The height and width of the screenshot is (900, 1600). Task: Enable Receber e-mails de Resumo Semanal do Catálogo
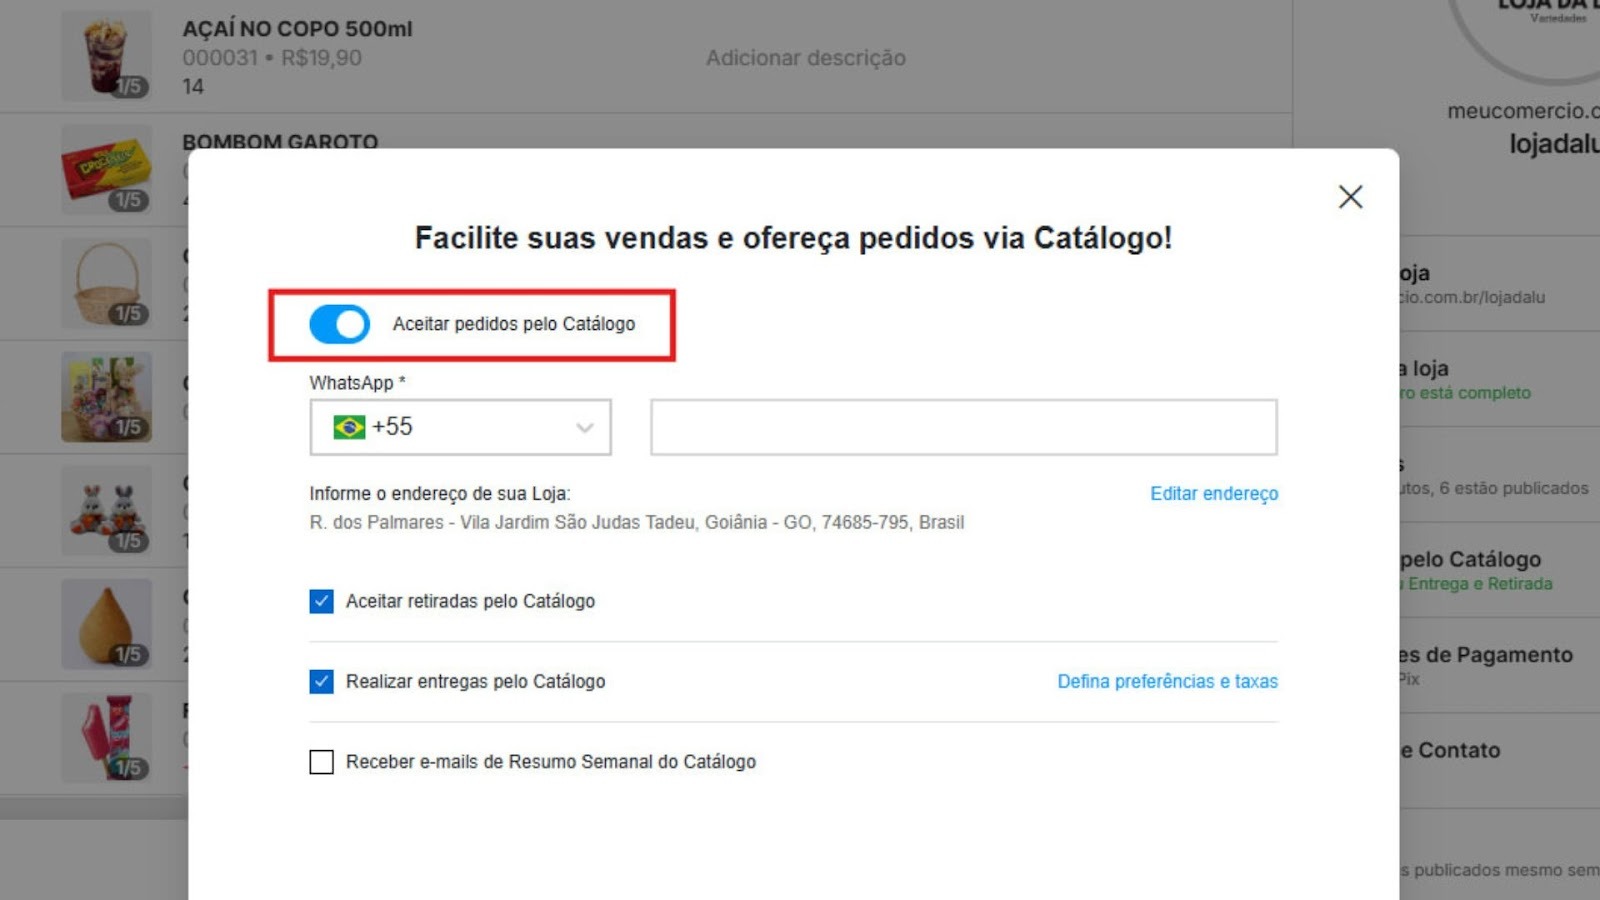pos(320,762)
